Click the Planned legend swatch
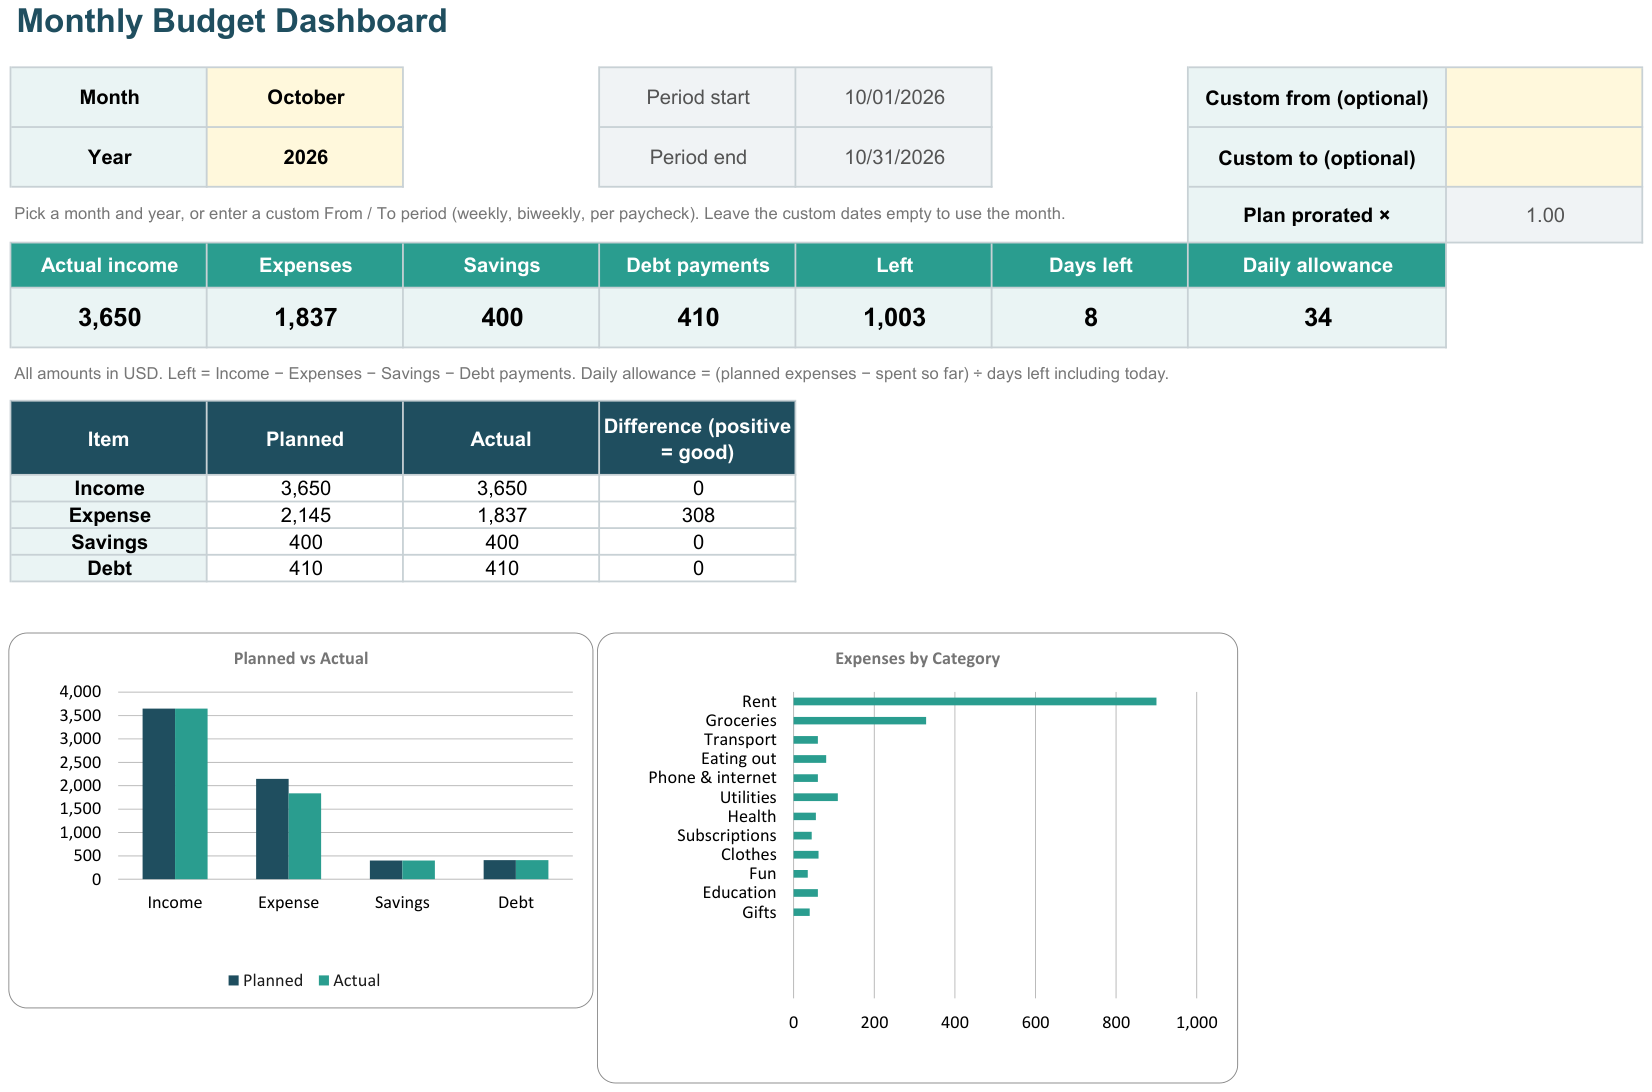The height and width of the screenshot is (1092, 1652). coord(234,980)
